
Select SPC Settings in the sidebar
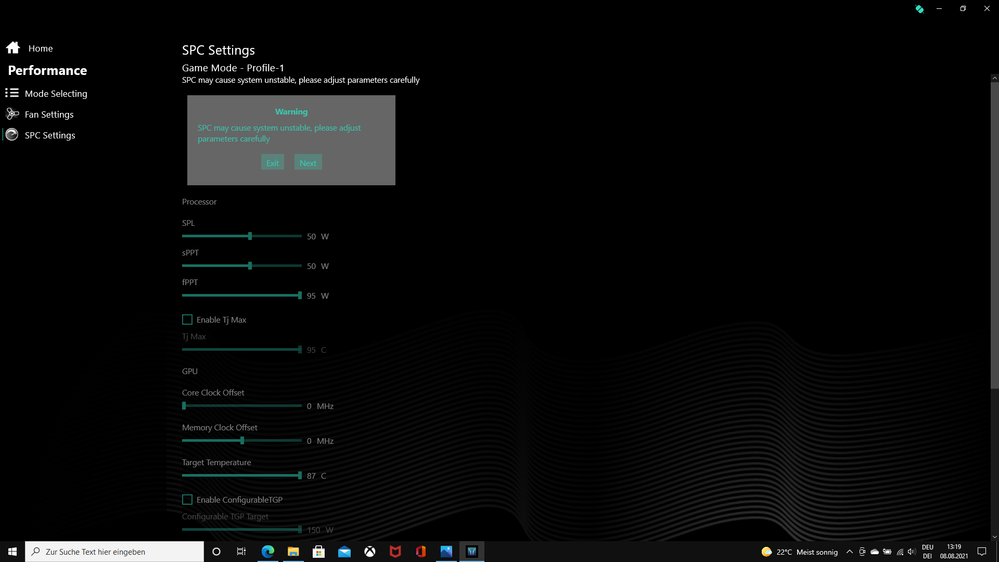[50, 135]
